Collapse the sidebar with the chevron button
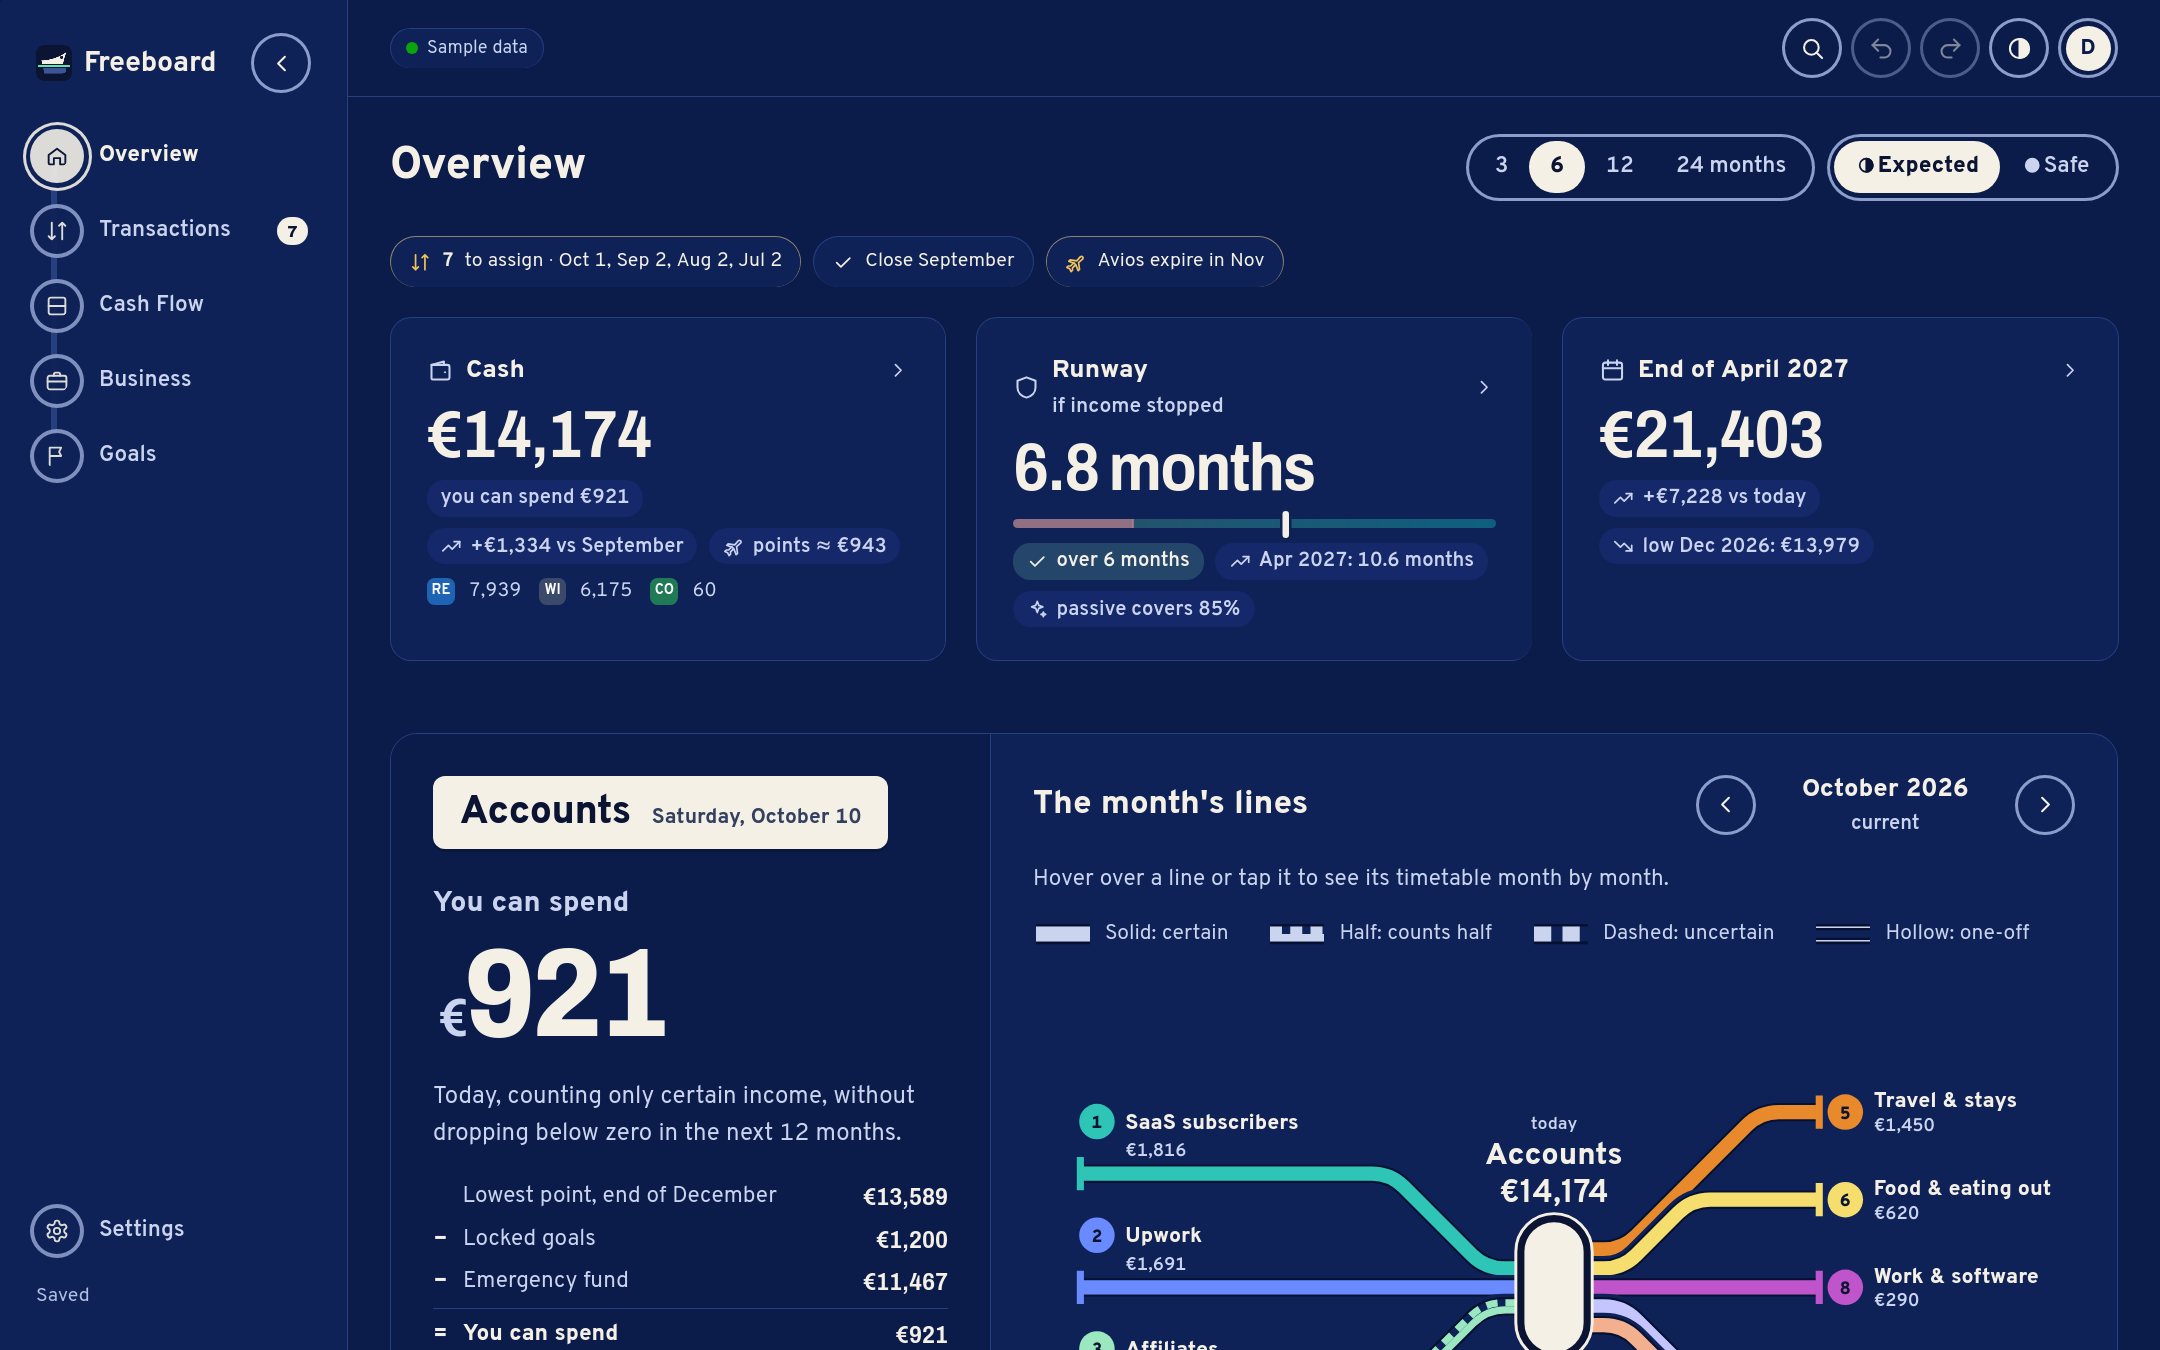Viewport: 2160px width, 1350px height. (281, 63)
